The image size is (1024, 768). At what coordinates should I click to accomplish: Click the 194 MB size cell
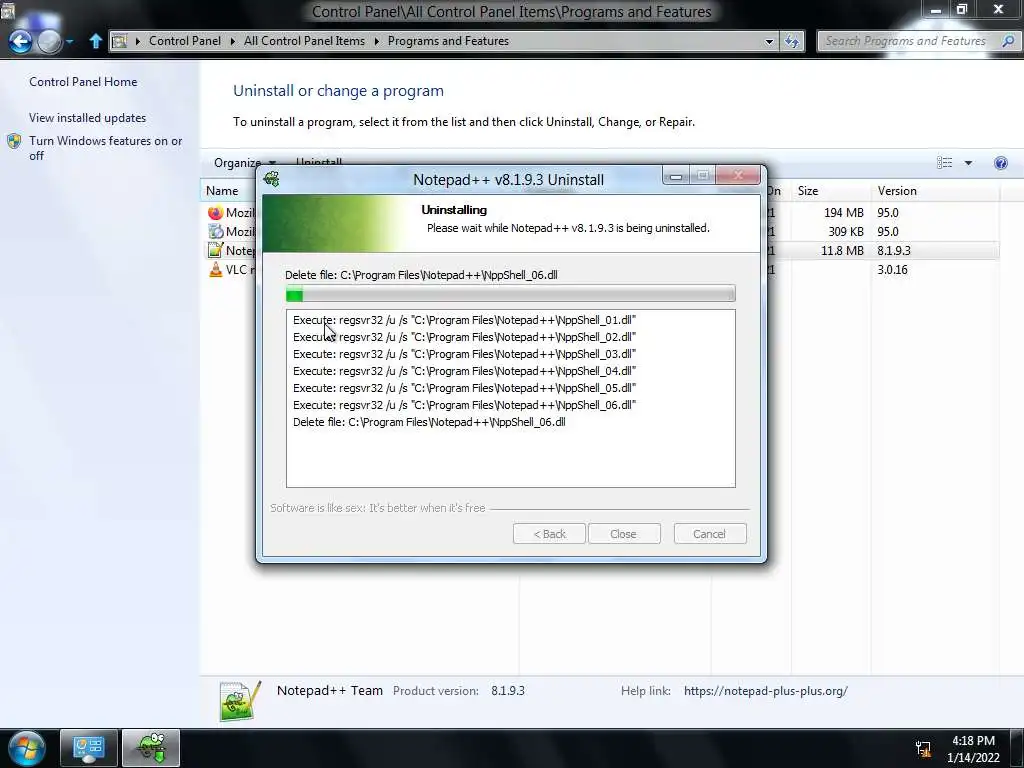pos(843,213)
